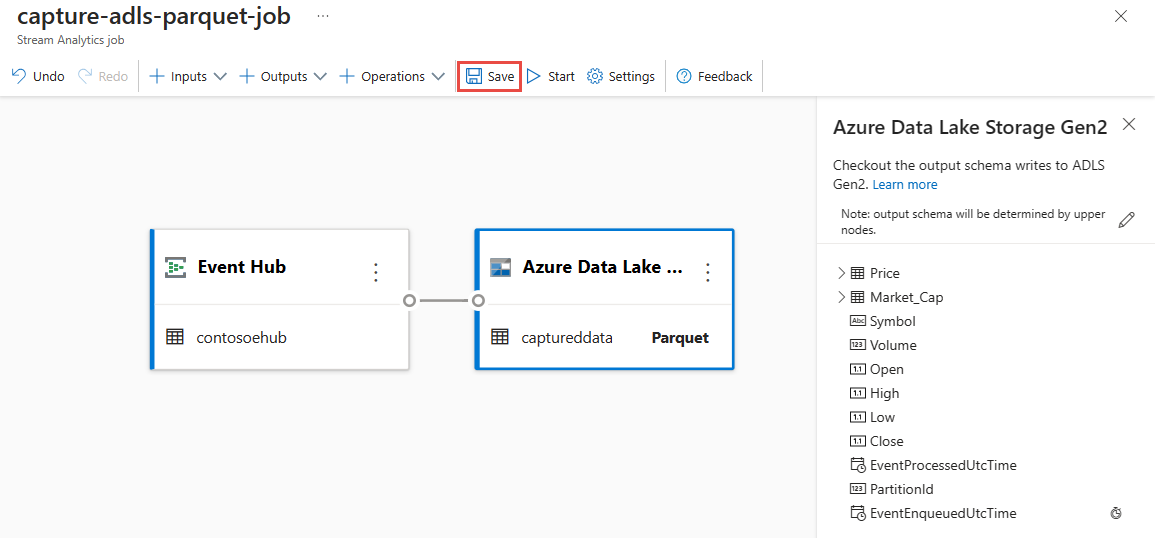
Task: Close the job window with X
Action: [1121, 16]
